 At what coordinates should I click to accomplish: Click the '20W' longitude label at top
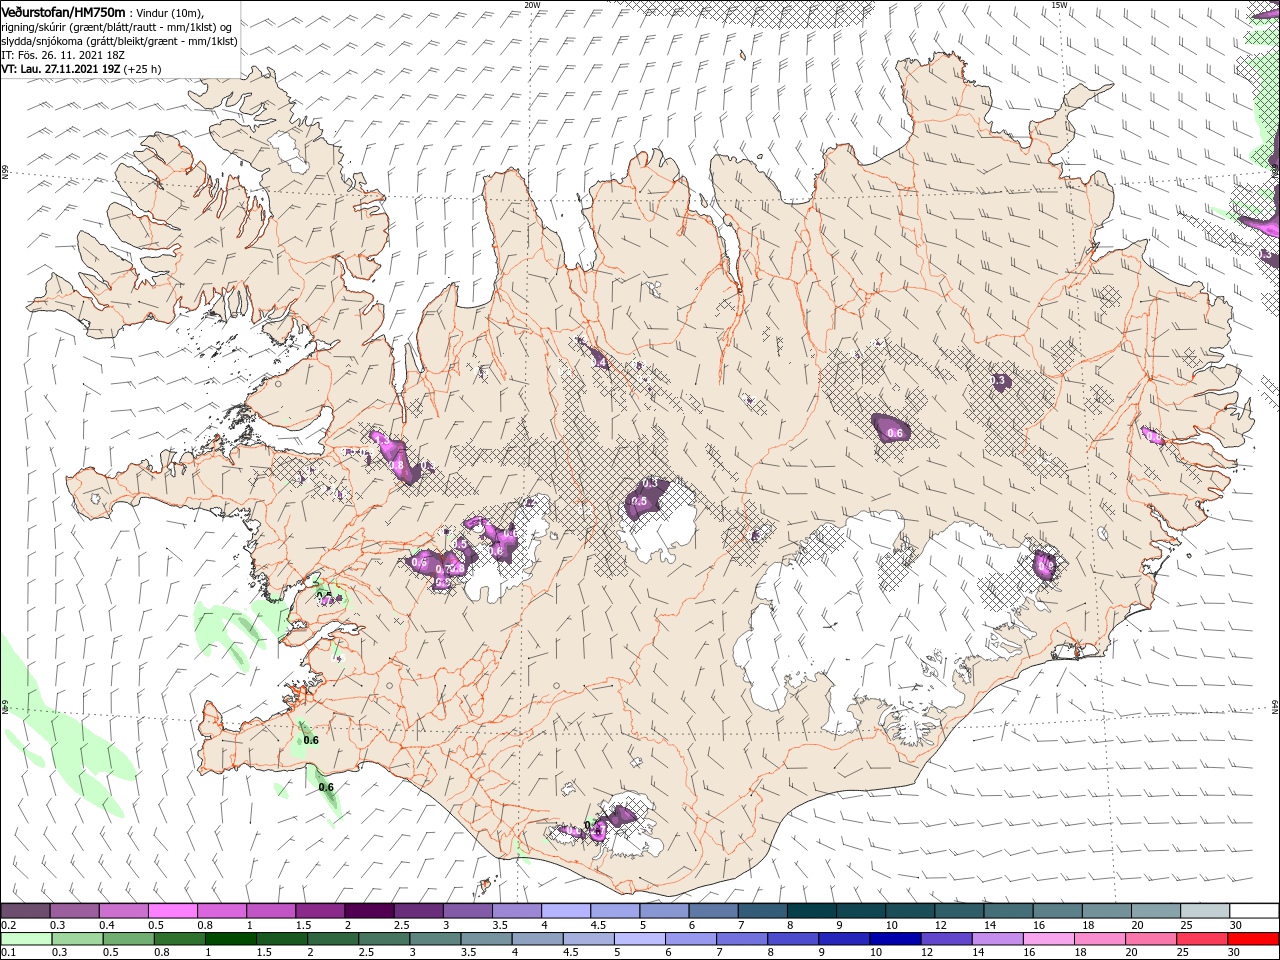pos(532,5)
